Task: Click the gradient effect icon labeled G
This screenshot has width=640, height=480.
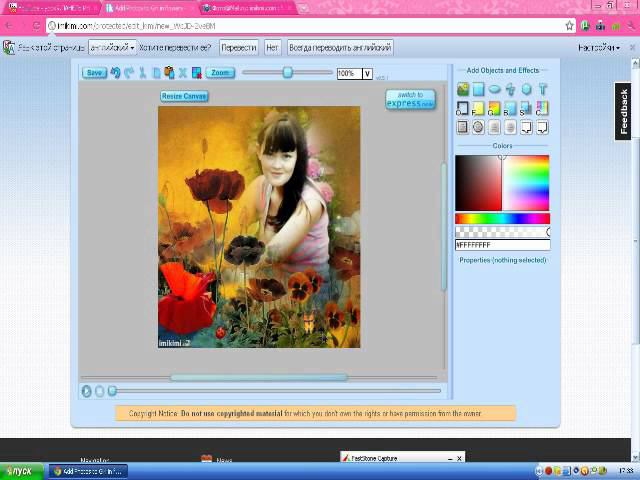Action: (x=494, y=108)
